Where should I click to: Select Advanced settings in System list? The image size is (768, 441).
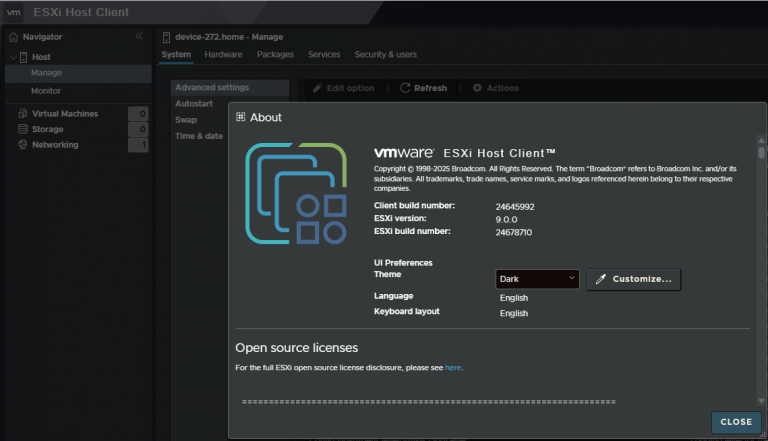230,88
